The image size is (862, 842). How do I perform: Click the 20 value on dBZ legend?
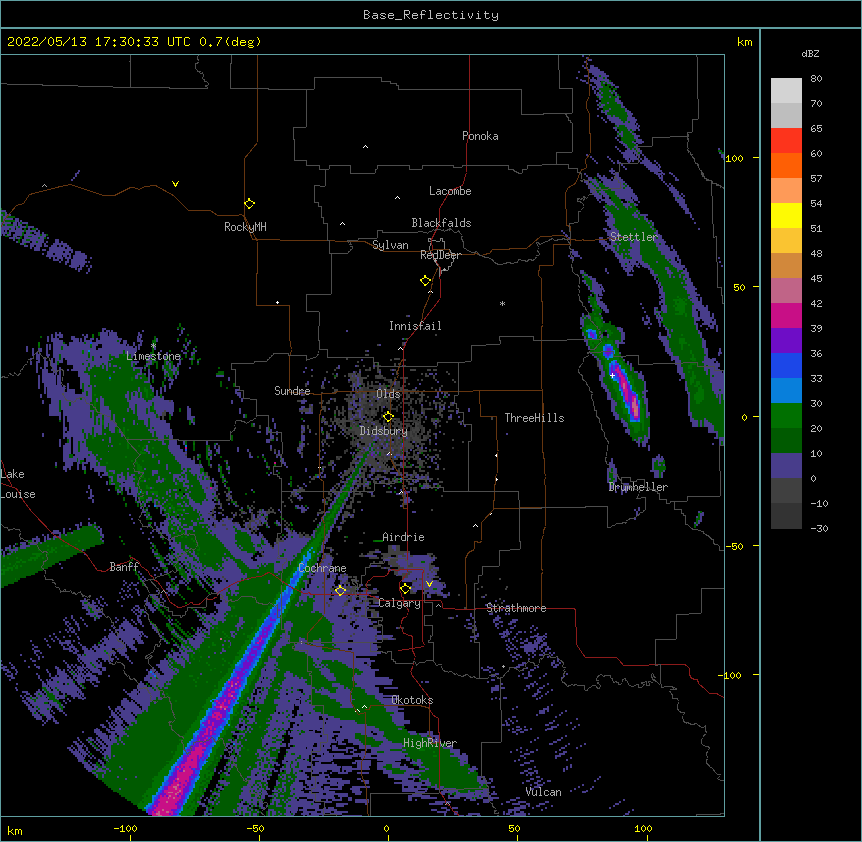tap(816, 429)
